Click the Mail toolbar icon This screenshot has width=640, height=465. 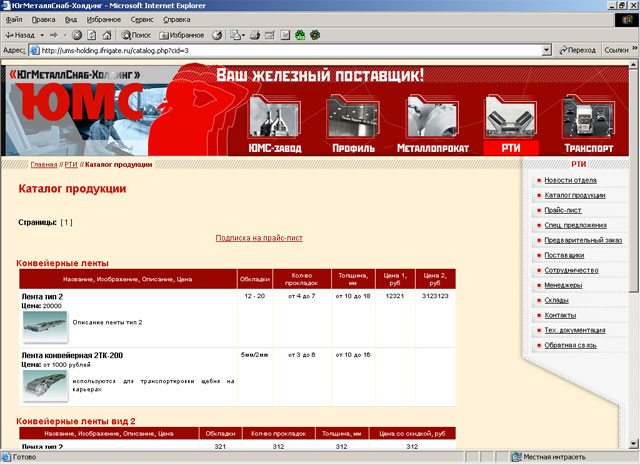click(236, 35)
